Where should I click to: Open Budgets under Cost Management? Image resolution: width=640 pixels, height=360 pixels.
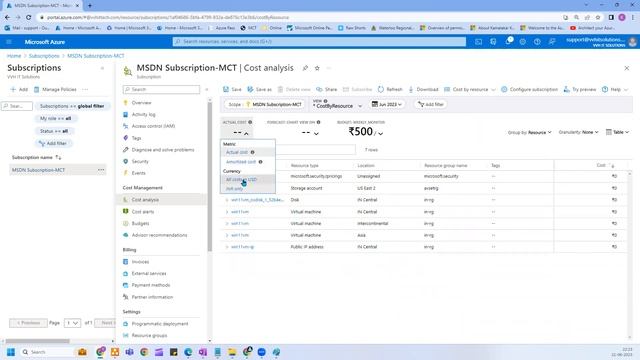(140, 224)
